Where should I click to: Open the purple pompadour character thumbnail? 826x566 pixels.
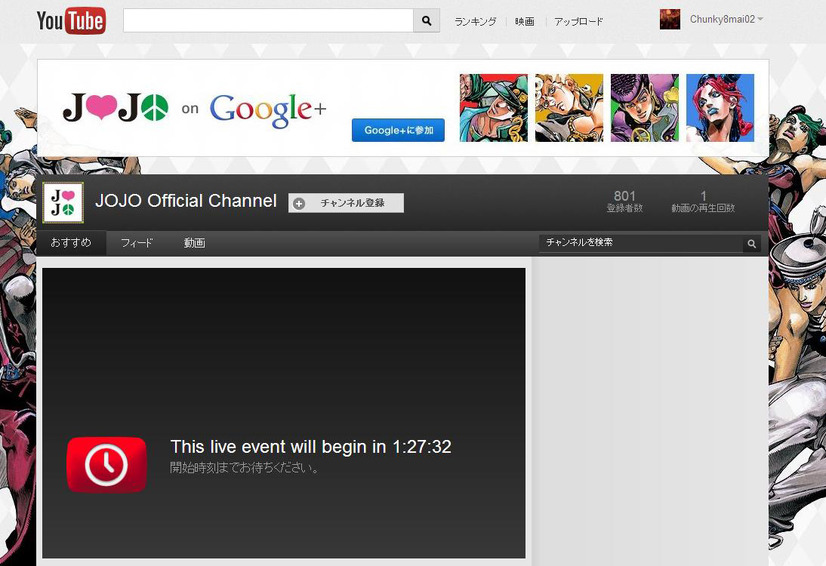[x=645, y=108]
